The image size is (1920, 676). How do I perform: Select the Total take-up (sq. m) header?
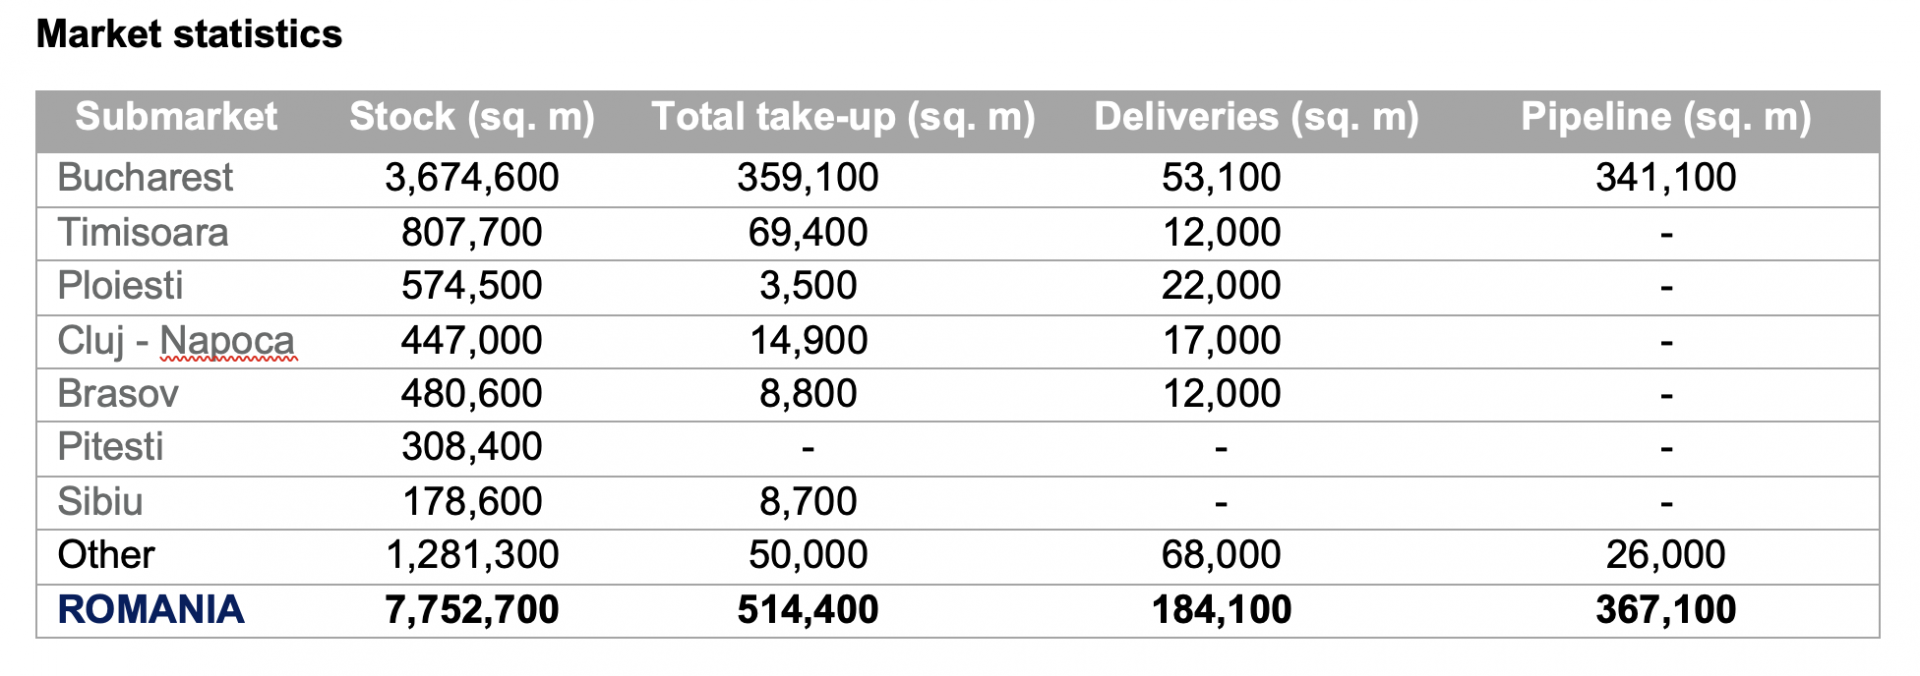(843, 117)
